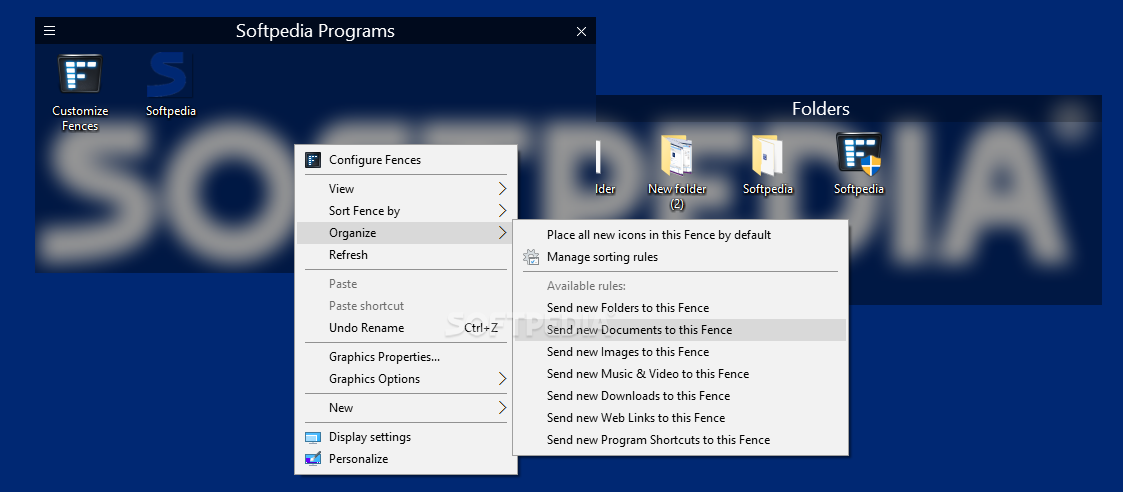Enable Send new Program Shortcuts rule
The width and height of the screenshot is (1123, 492).
click(680, 440)
